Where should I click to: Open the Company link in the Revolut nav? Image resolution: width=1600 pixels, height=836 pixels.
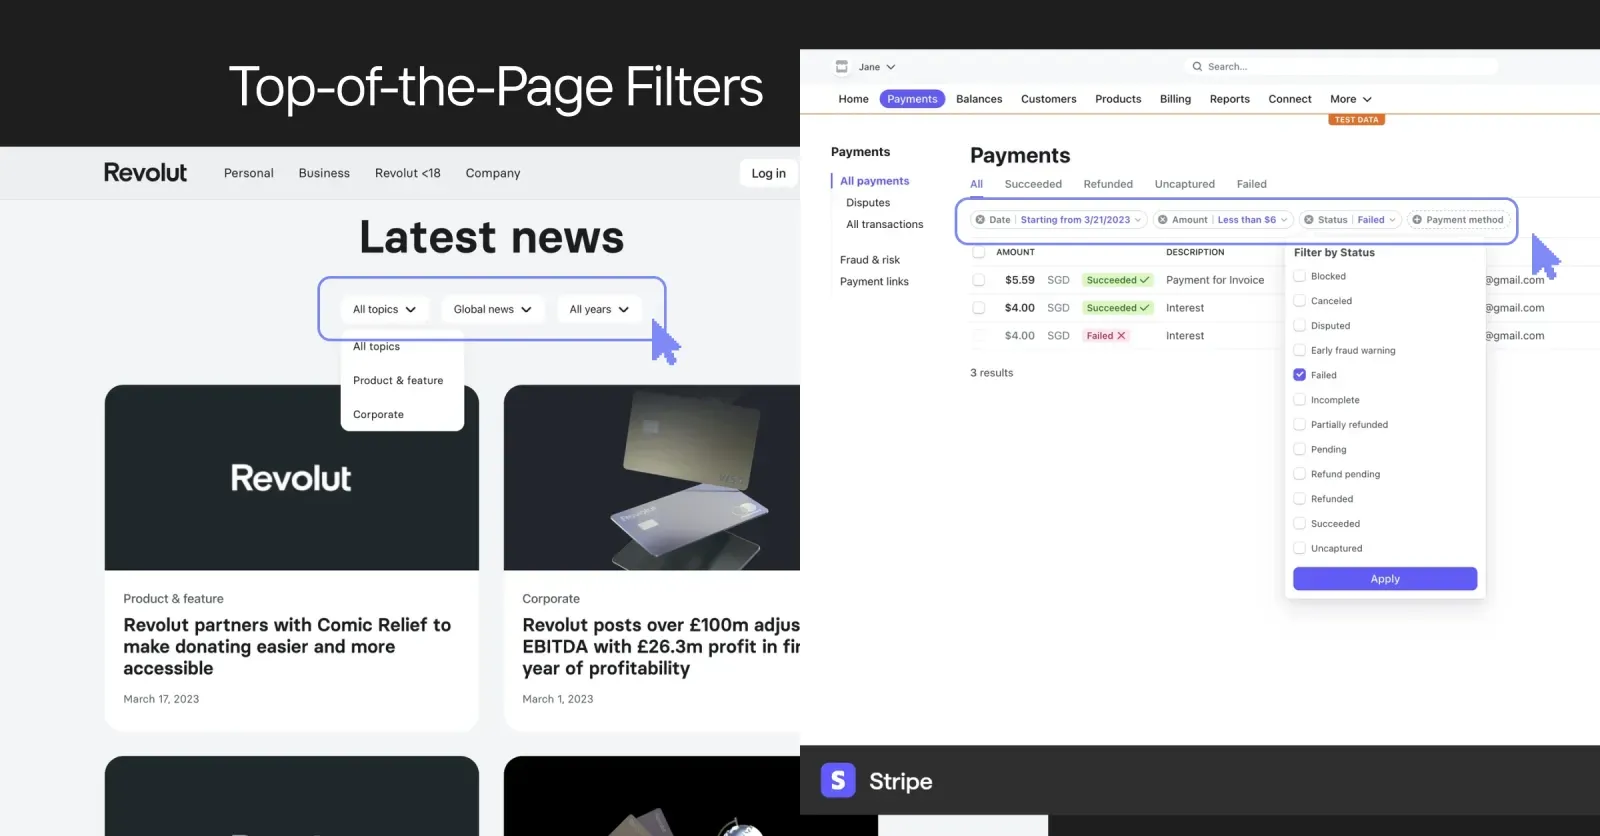pyautogui.click(x=493, y=173)
